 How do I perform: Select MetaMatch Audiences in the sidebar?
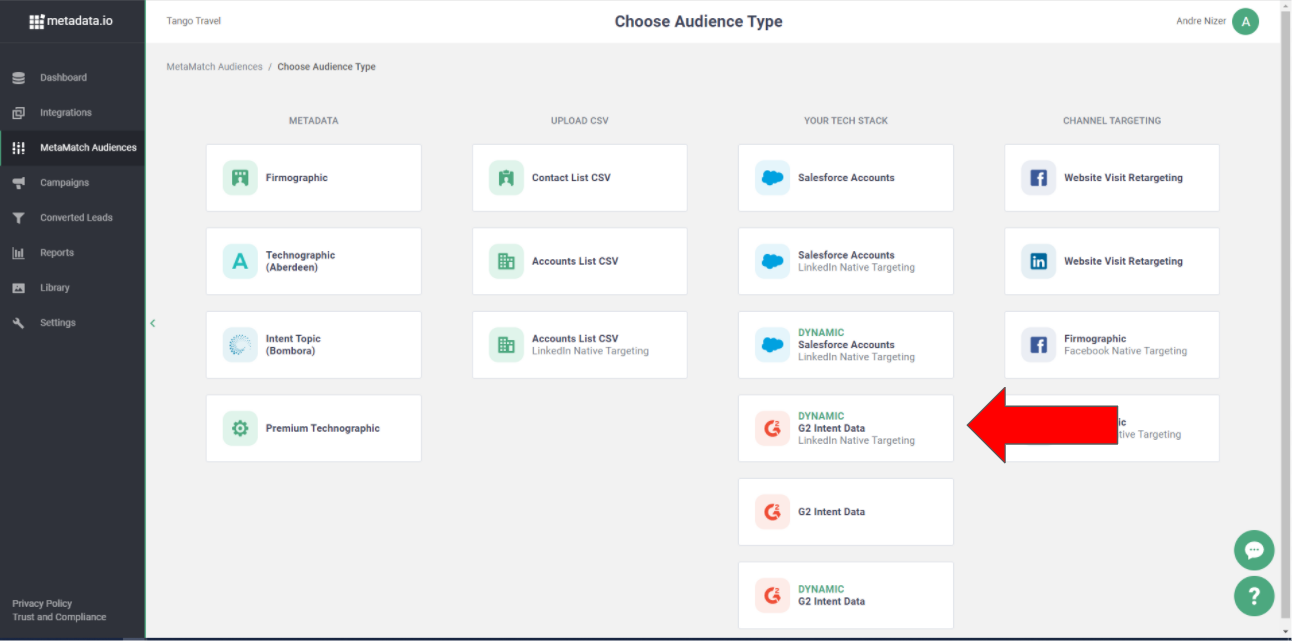[x=87, y=148]
